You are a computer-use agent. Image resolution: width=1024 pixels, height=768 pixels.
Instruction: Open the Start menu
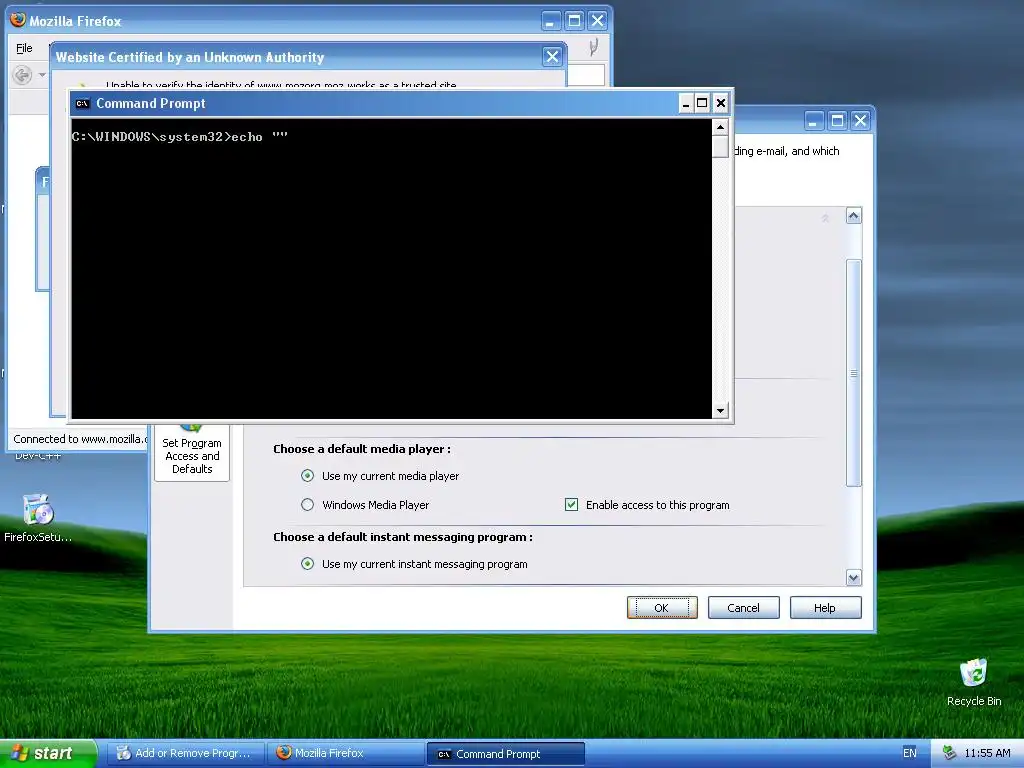tap(48, 753)
